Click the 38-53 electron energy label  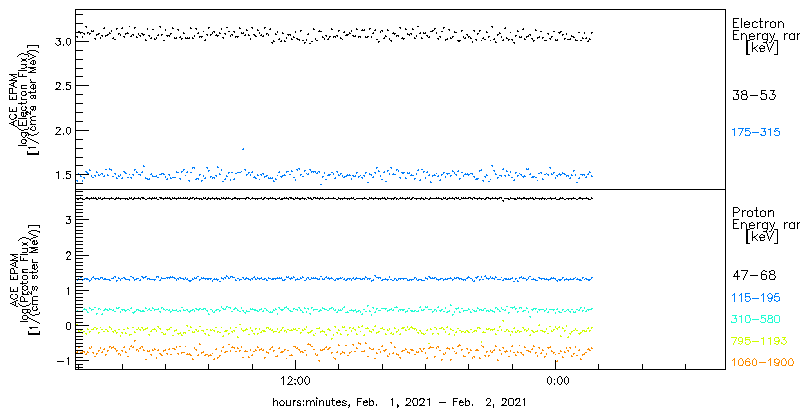pos(754,95)
